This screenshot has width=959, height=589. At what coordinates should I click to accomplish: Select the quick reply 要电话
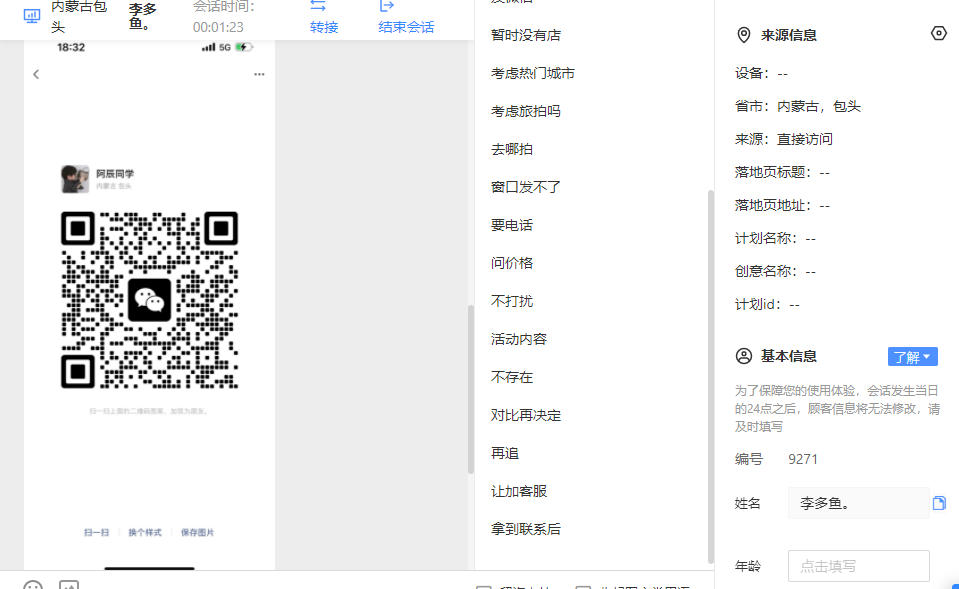(512, 225)
